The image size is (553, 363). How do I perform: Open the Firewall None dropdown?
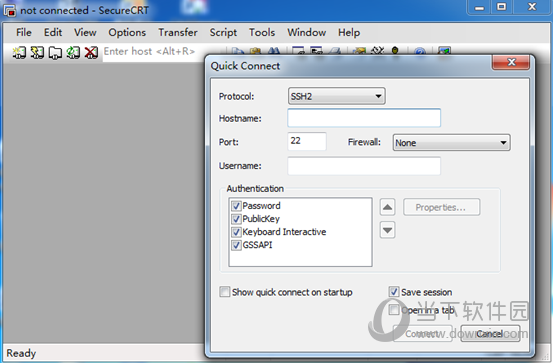[x=451, y=143]
